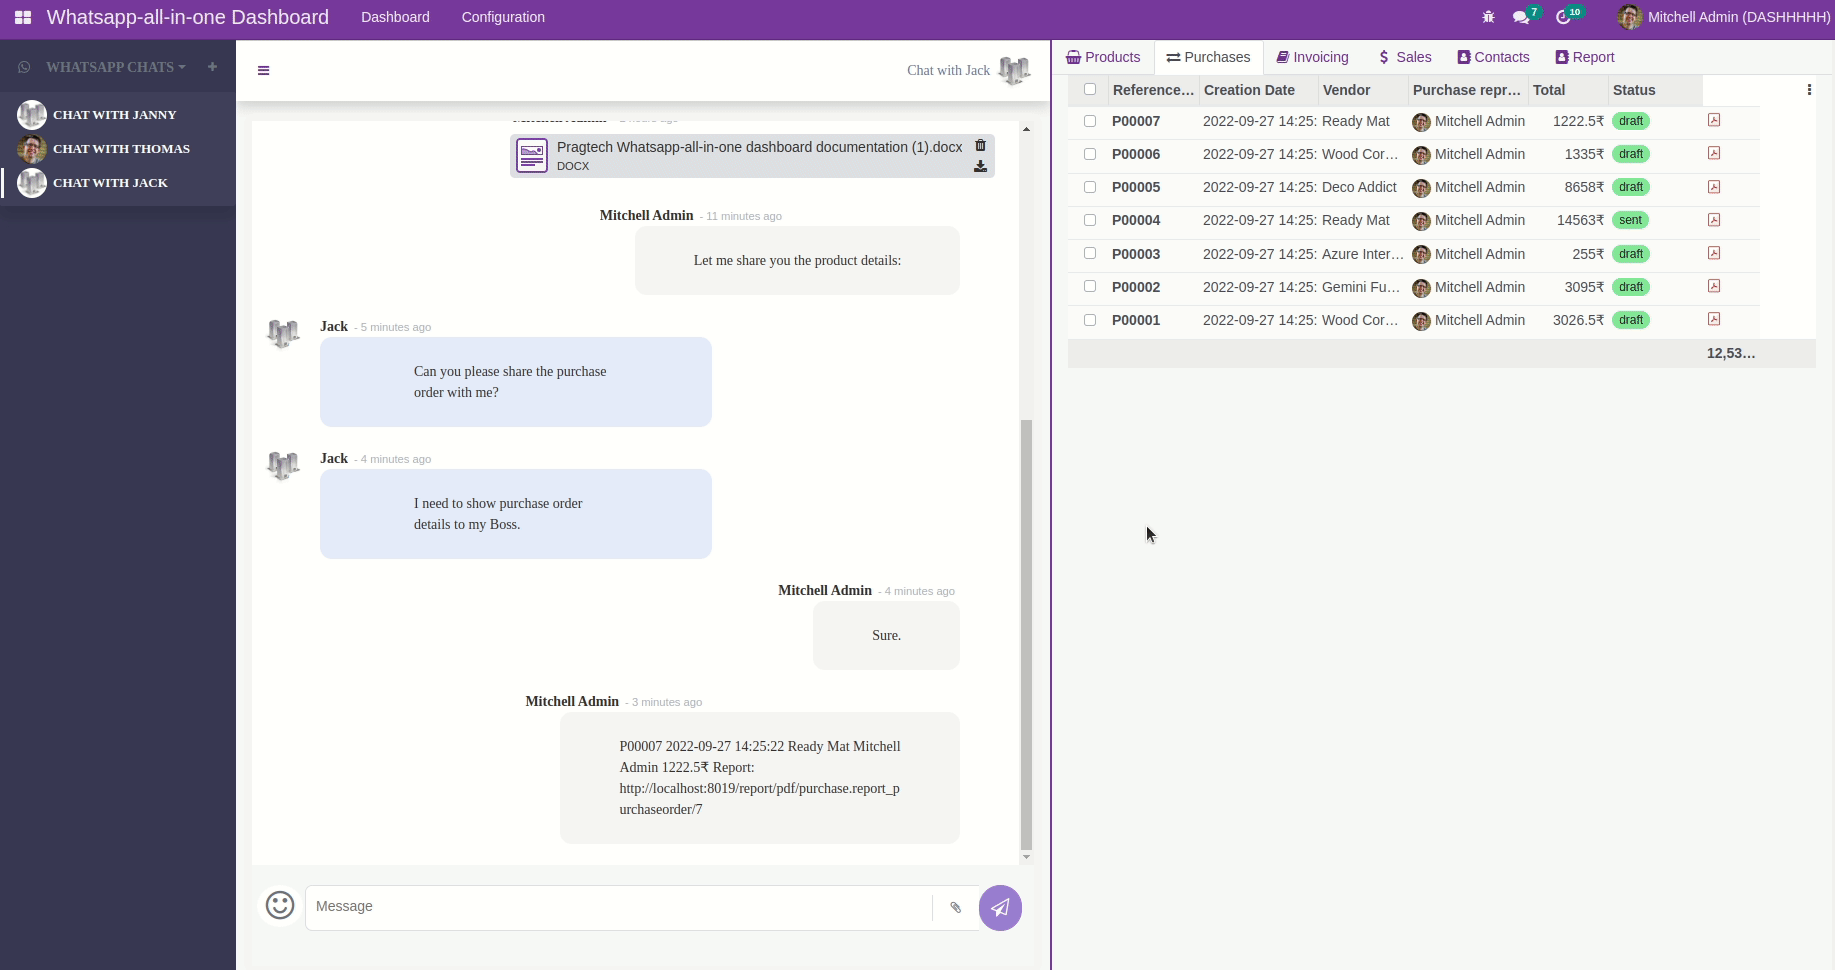Click chat scrollbar up arrow

[1026, 129]
